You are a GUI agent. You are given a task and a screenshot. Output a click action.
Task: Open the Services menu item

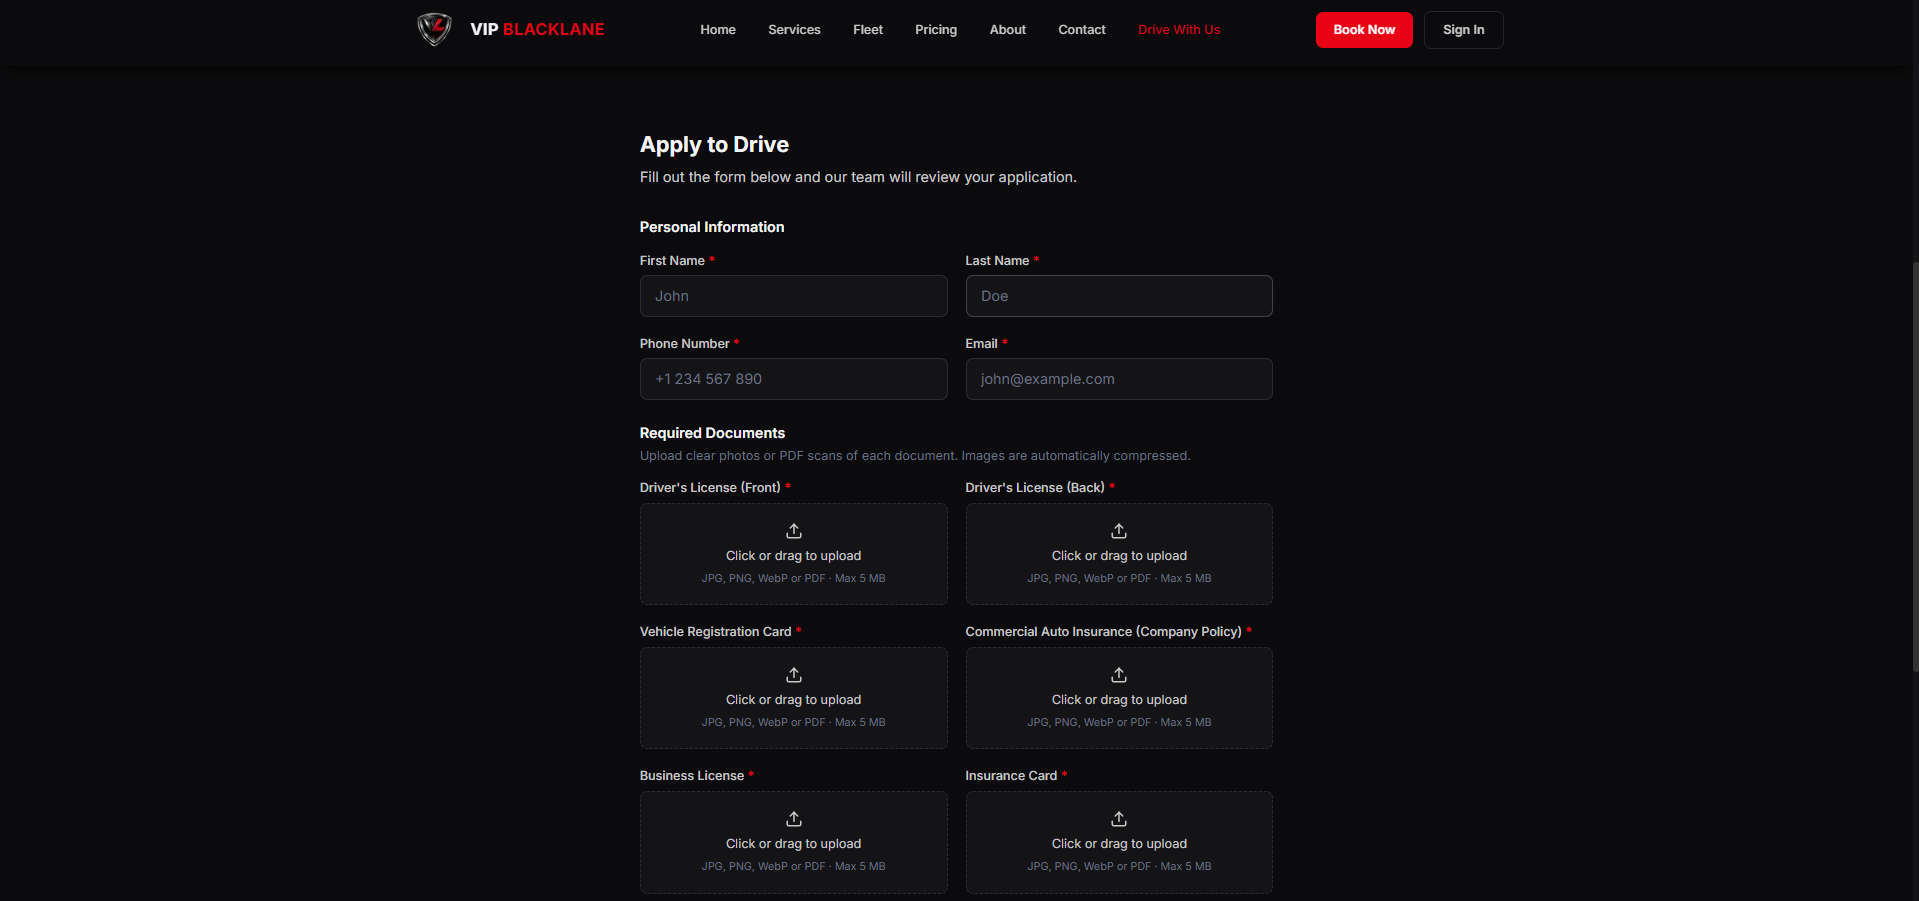click(x=794, y=30)
